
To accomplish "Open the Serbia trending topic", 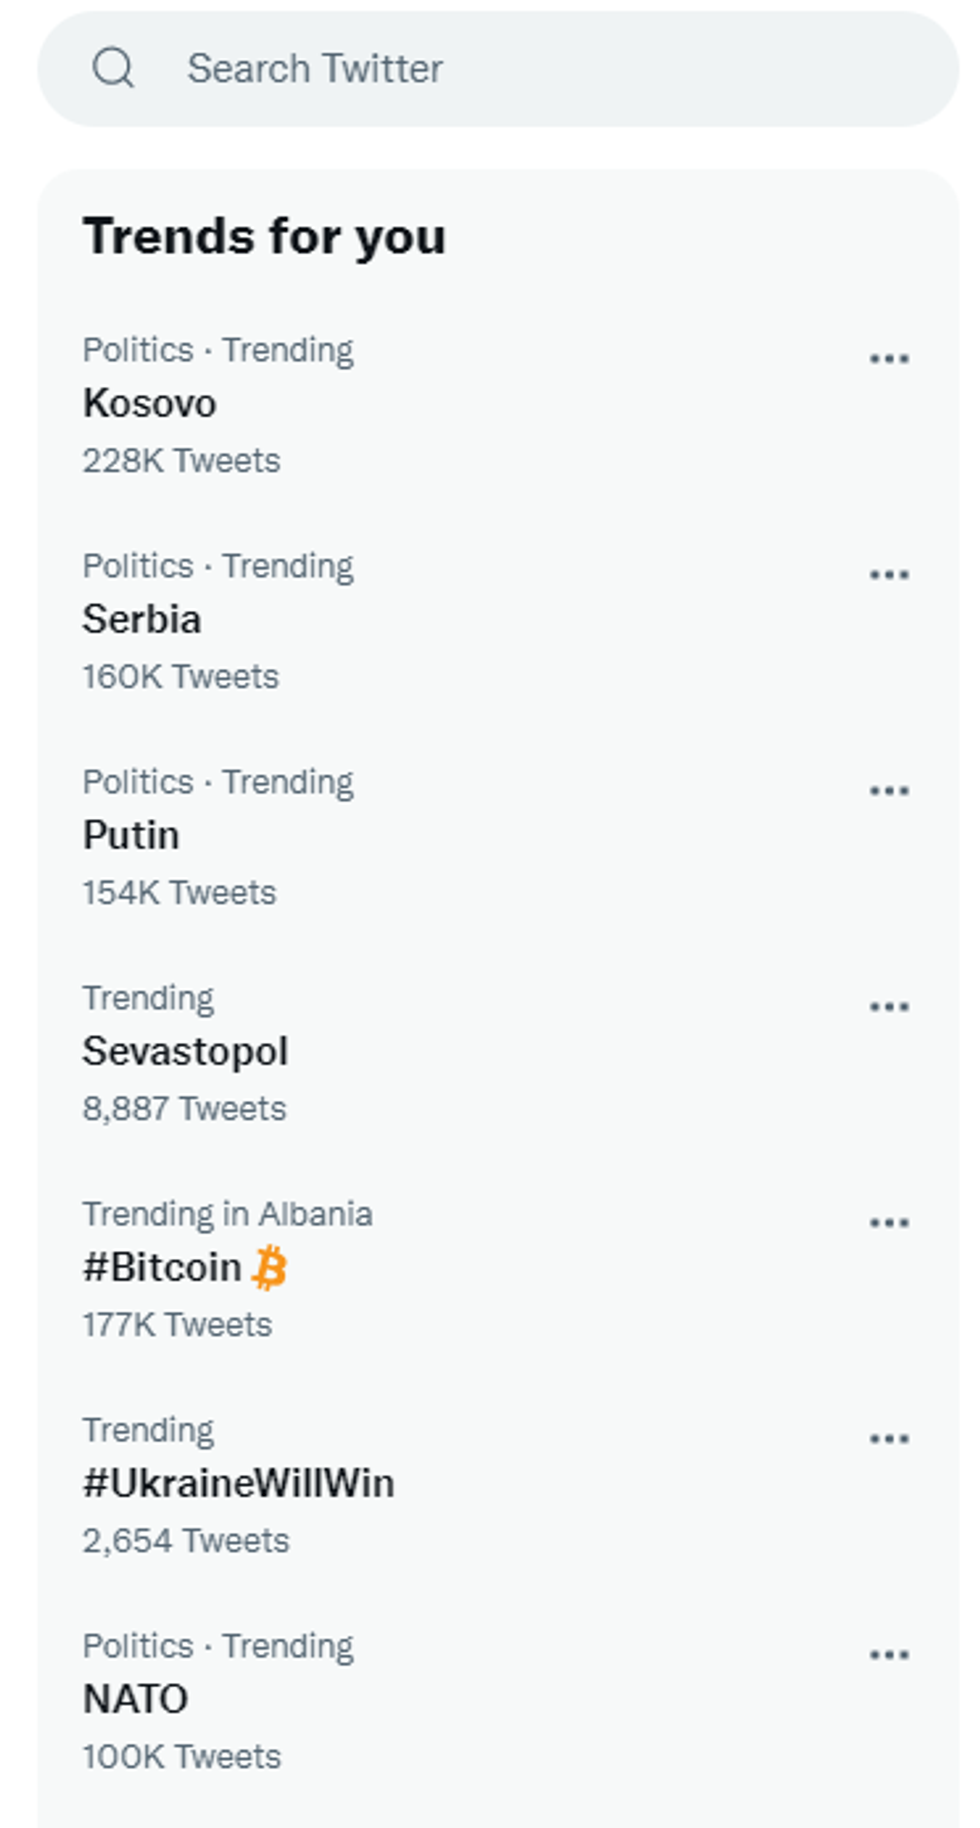I will (x=142, y=620).
